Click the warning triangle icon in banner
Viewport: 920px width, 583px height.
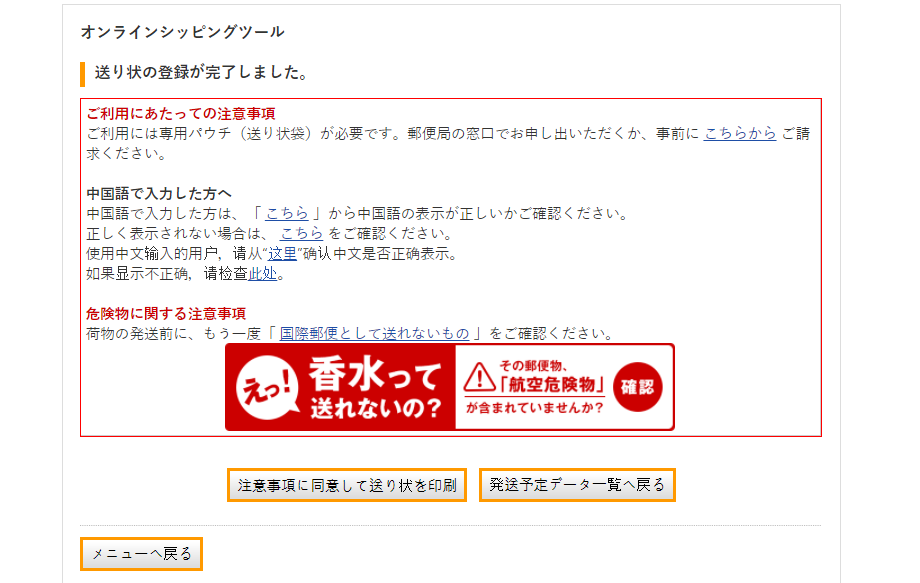click(479, 377)
